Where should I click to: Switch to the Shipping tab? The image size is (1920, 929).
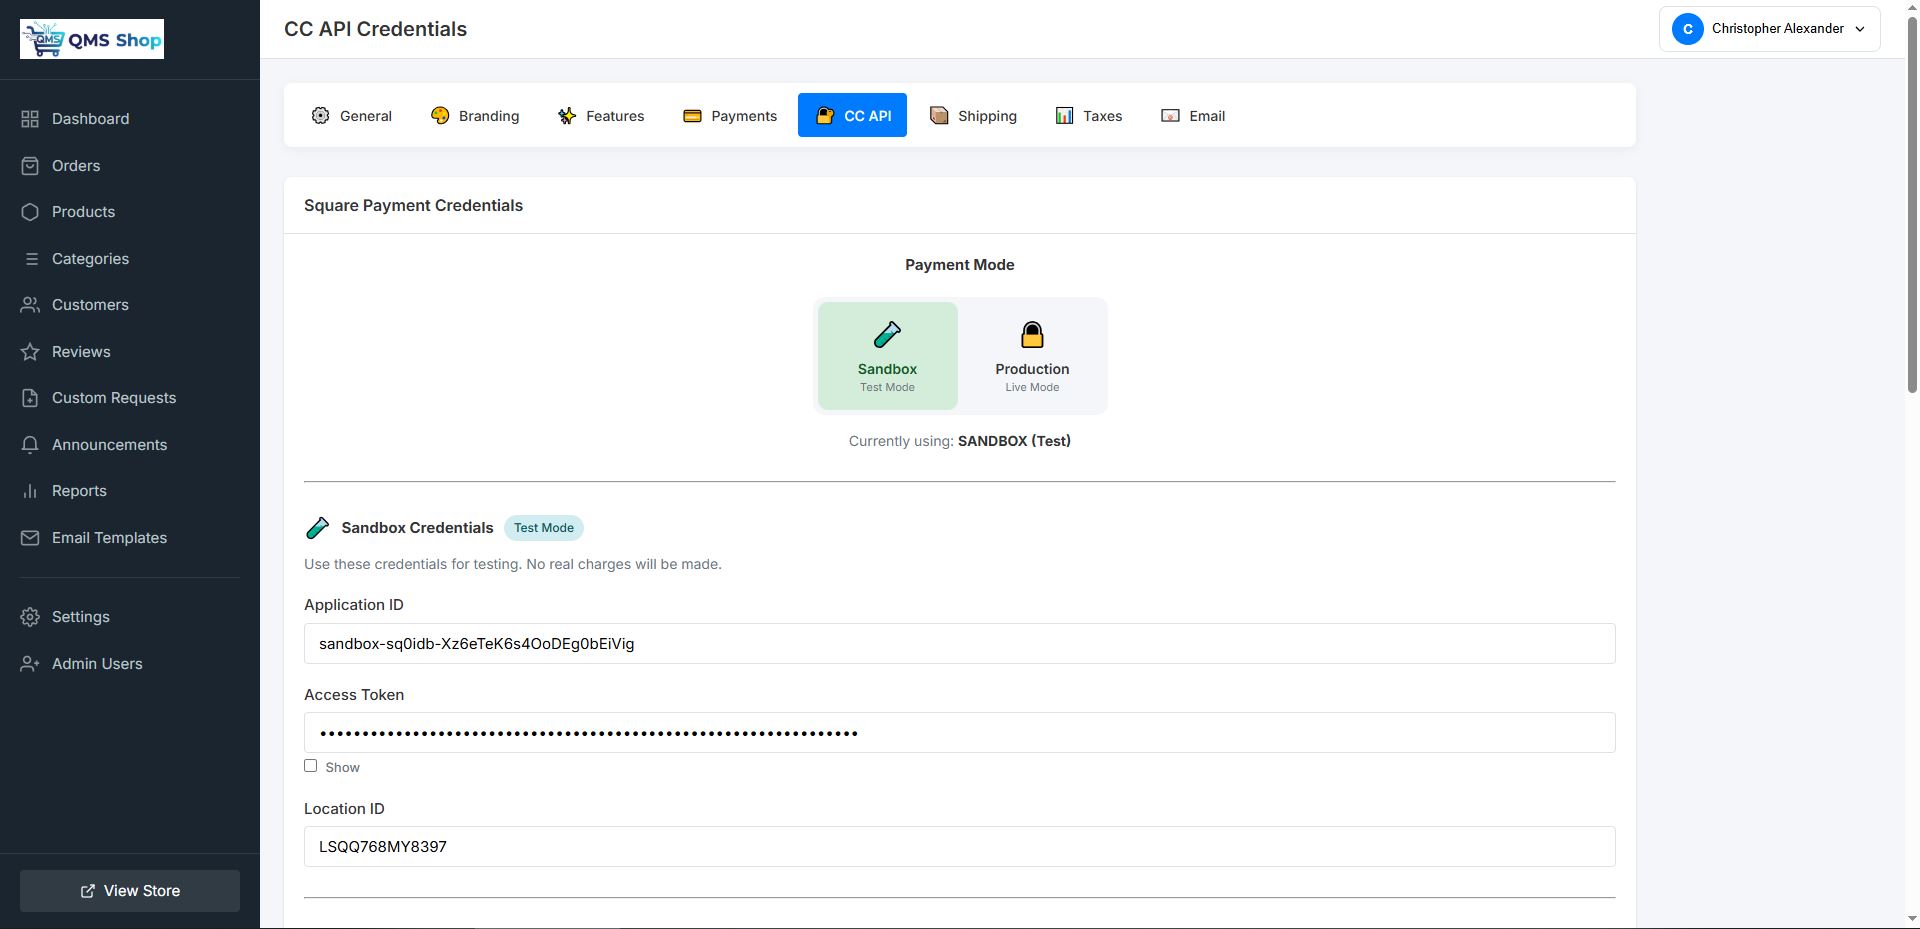973,116
